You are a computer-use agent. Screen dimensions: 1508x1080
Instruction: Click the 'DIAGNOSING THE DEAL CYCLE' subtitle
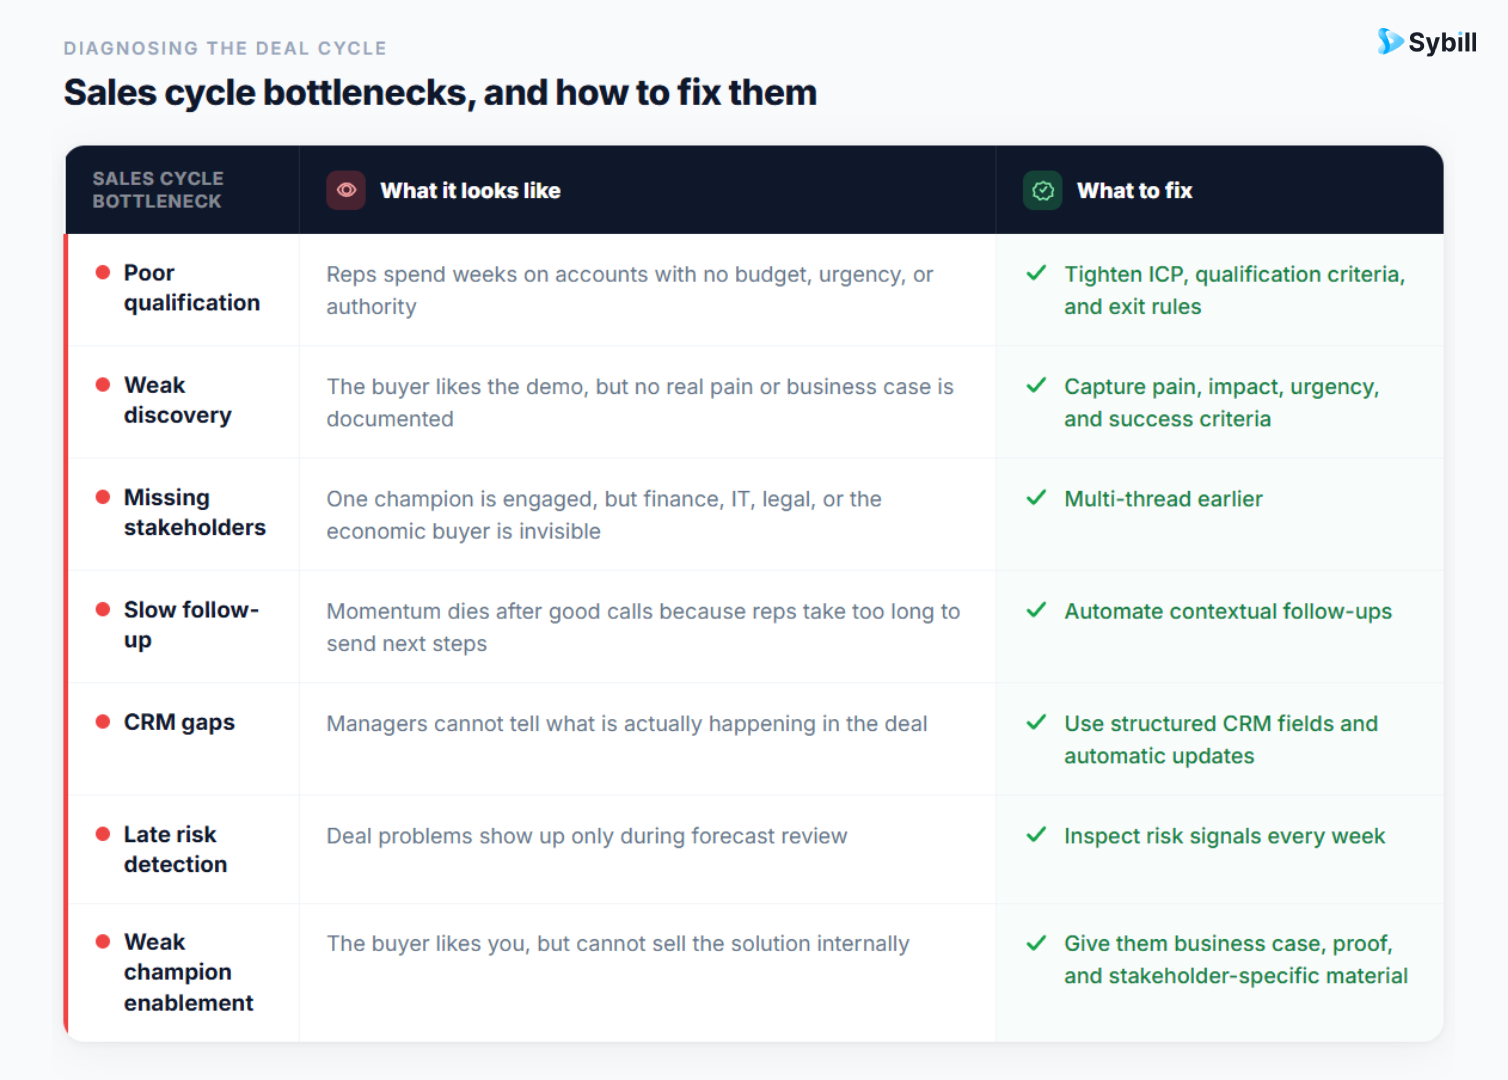pos(225,48)
